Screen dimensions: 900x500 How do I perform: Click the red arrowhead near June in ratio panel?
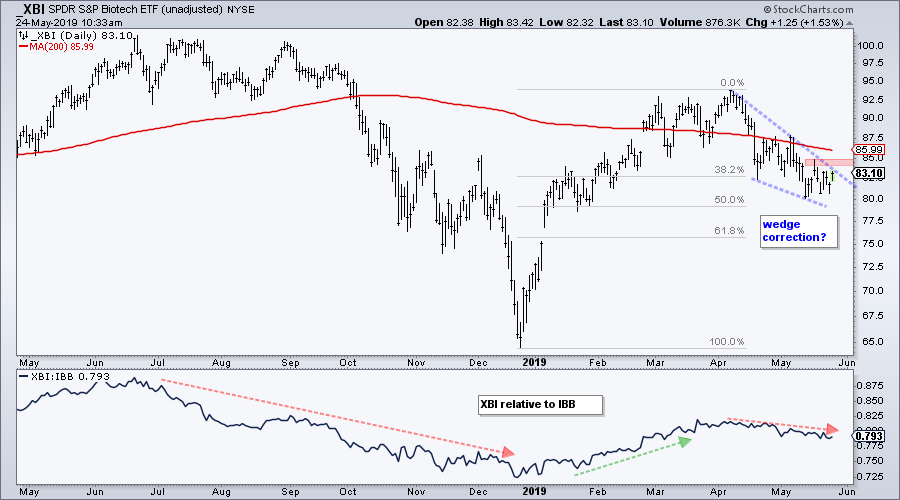[832, 429]
